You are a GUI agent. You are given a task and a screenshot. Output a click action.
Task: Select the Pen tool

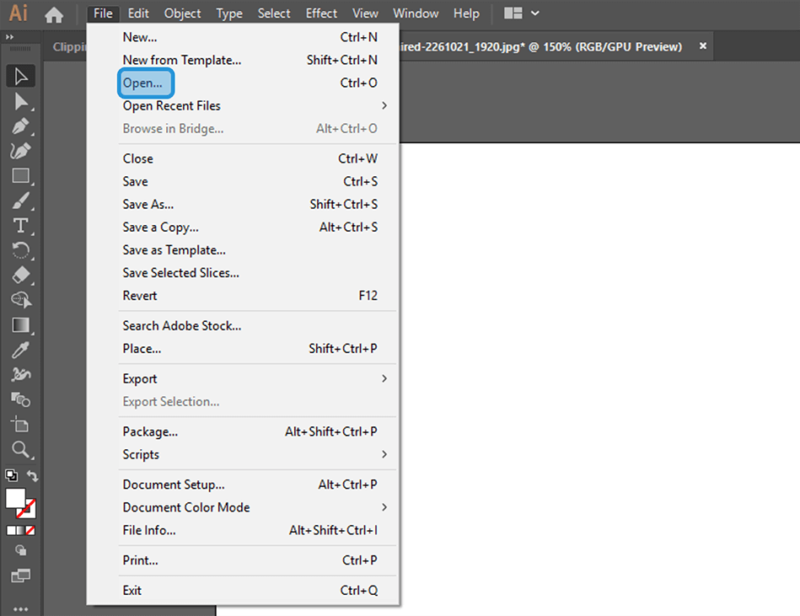coord(20,126)
